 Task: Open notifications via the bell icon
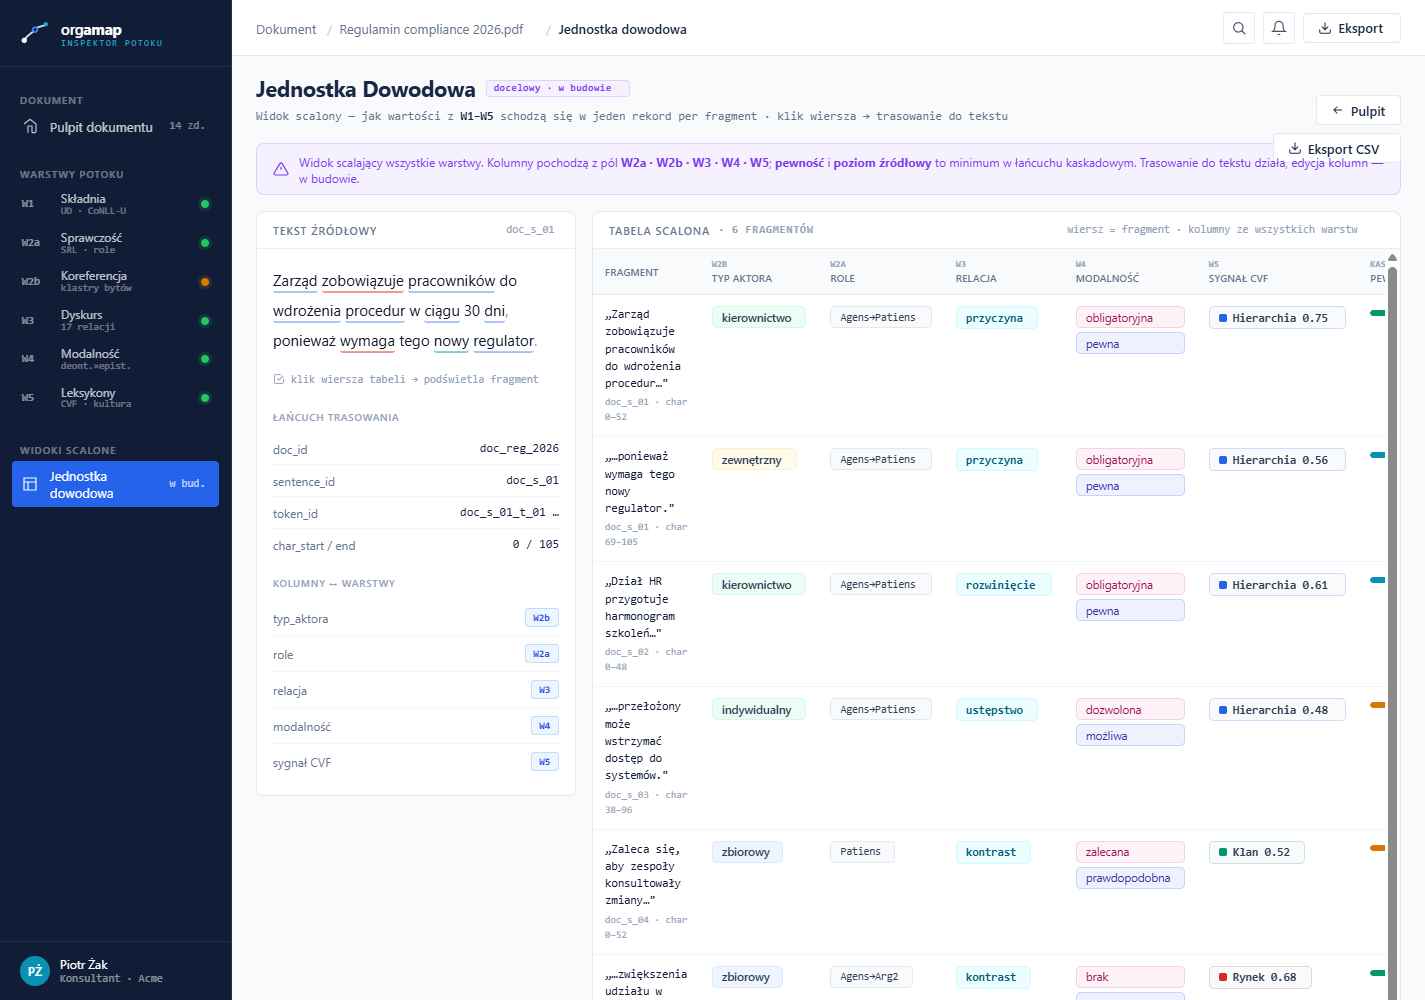pos(1279,28)
